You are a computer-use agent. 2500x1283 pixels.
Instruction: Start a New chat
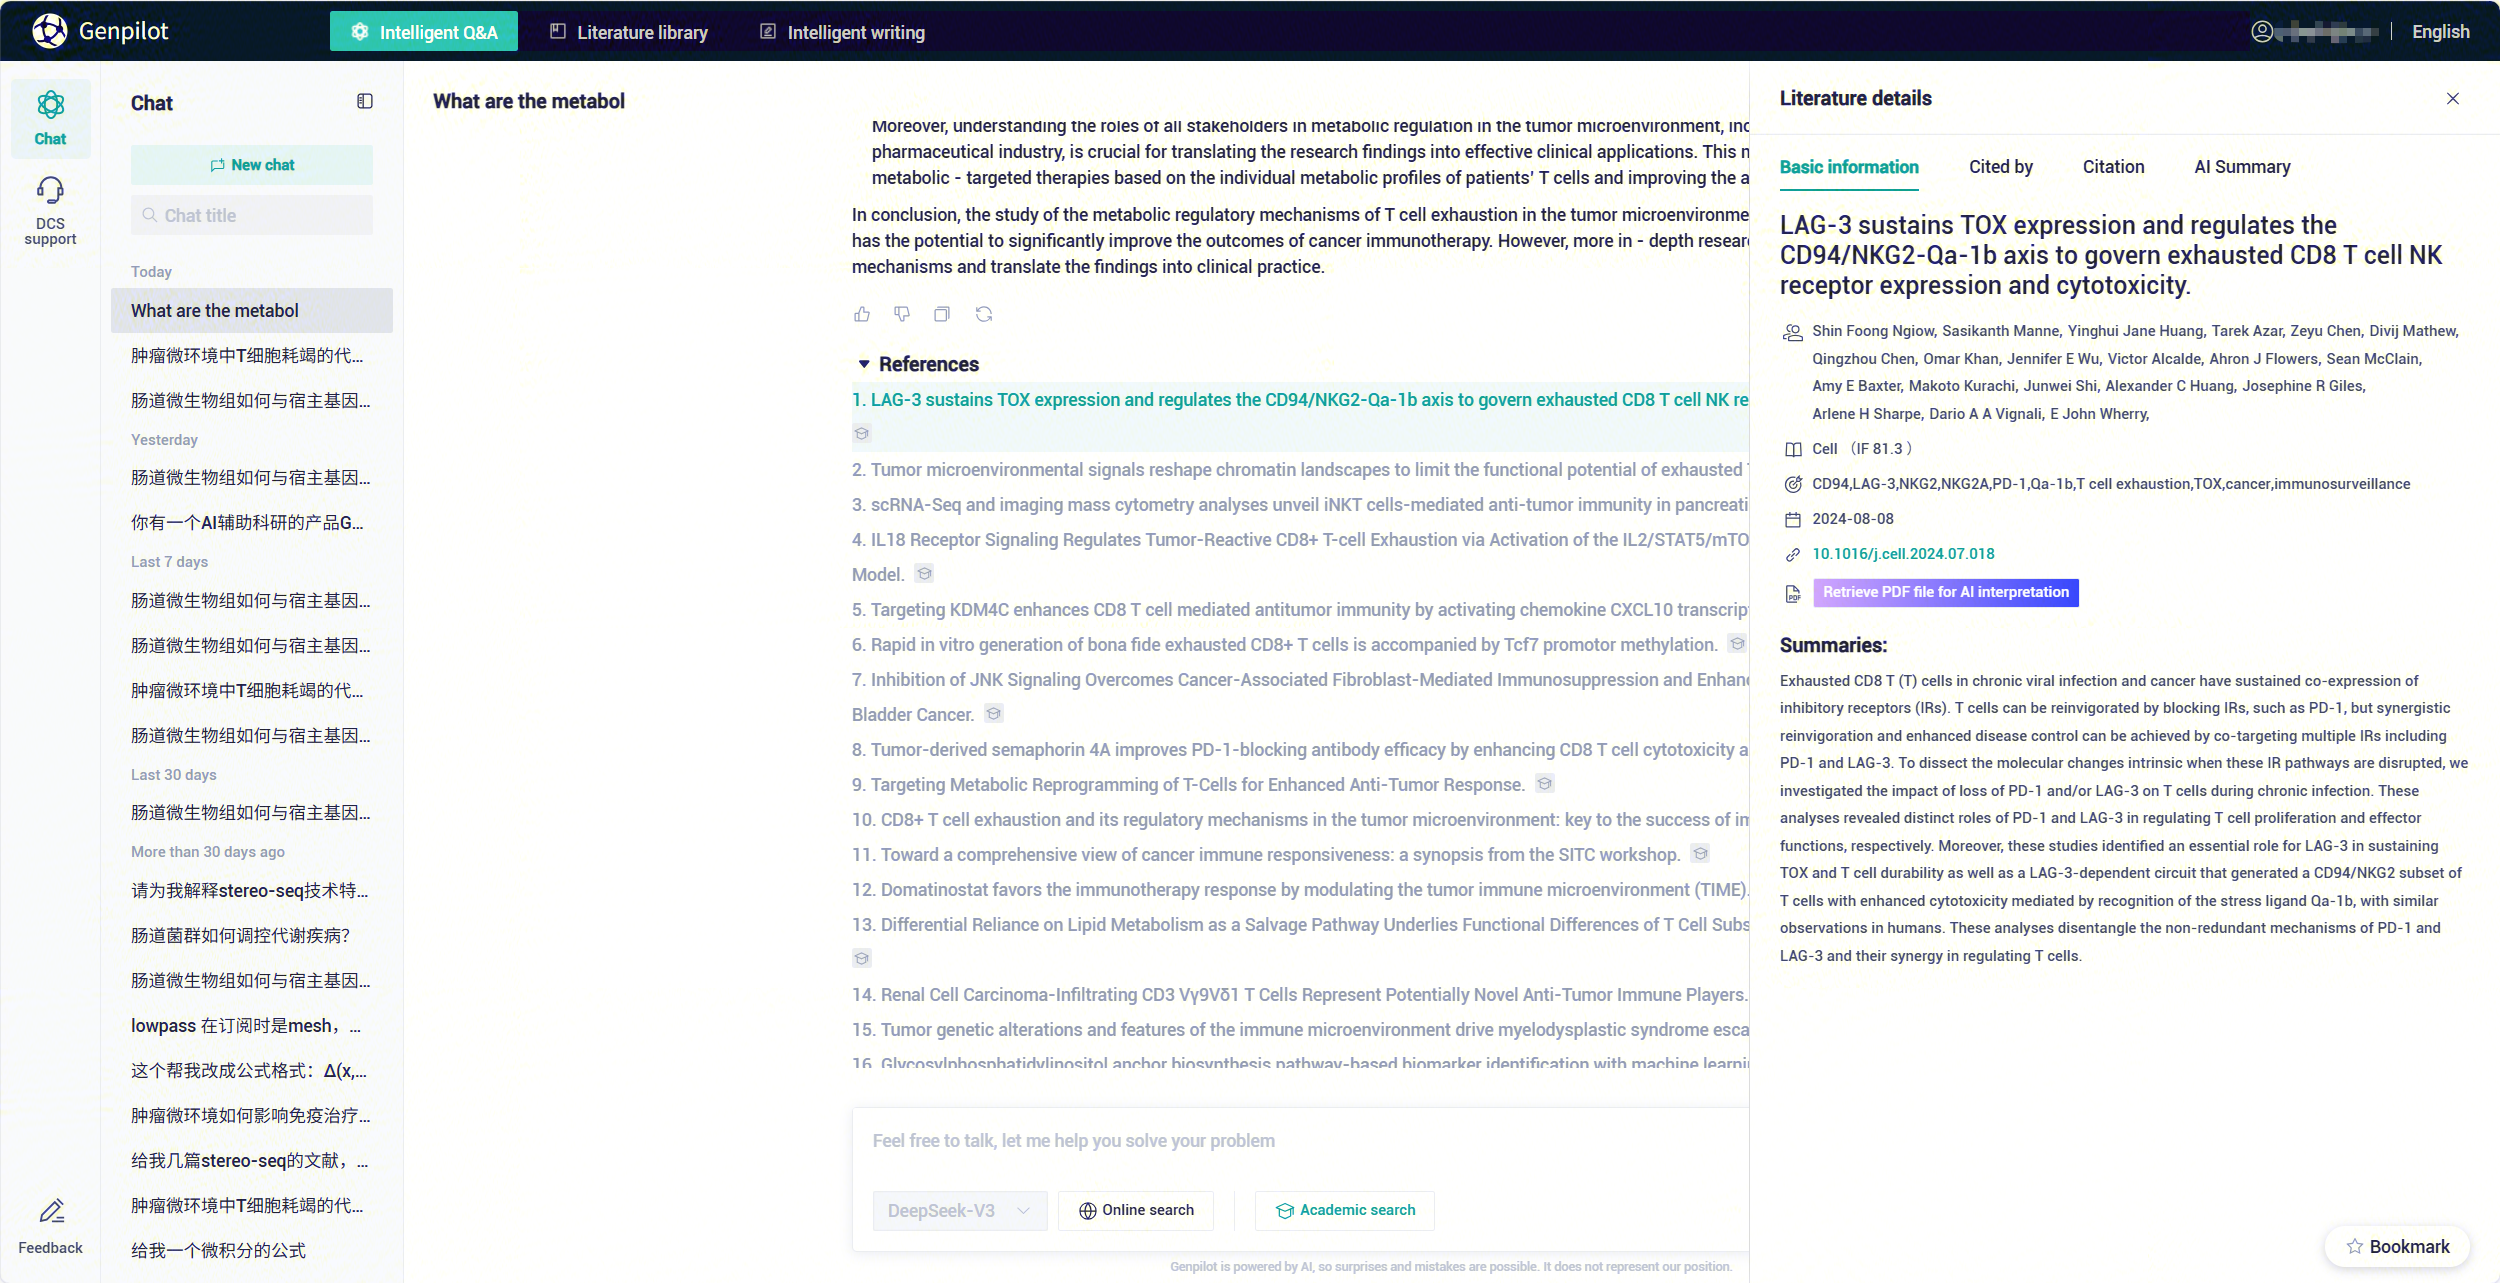[x=252, y=165]
